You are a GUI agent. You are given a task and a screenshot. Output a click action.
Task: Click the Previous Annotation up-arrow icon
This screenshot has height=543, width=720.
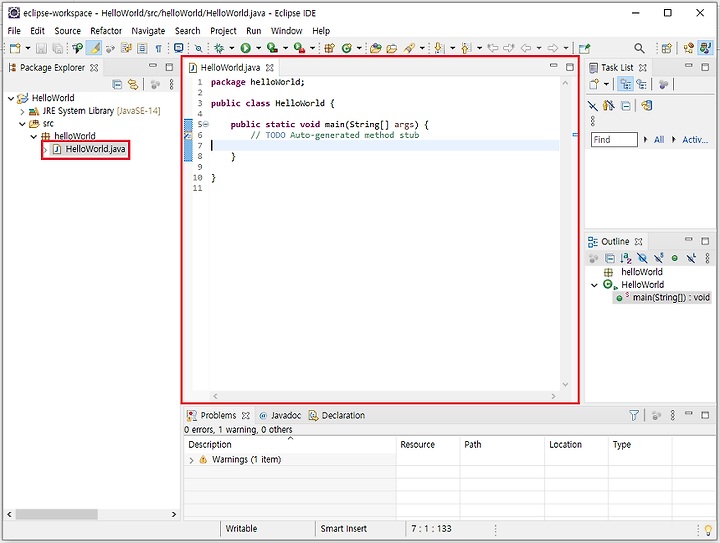click(466, 48)
